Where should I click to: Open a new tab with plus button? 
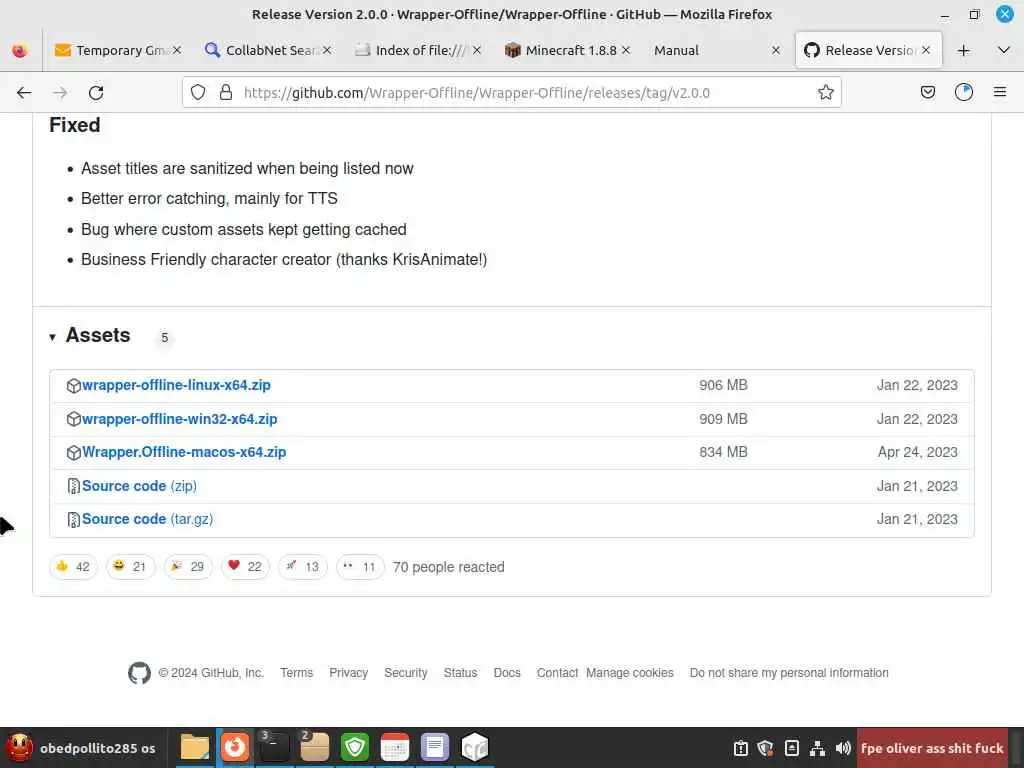point(963,50)
